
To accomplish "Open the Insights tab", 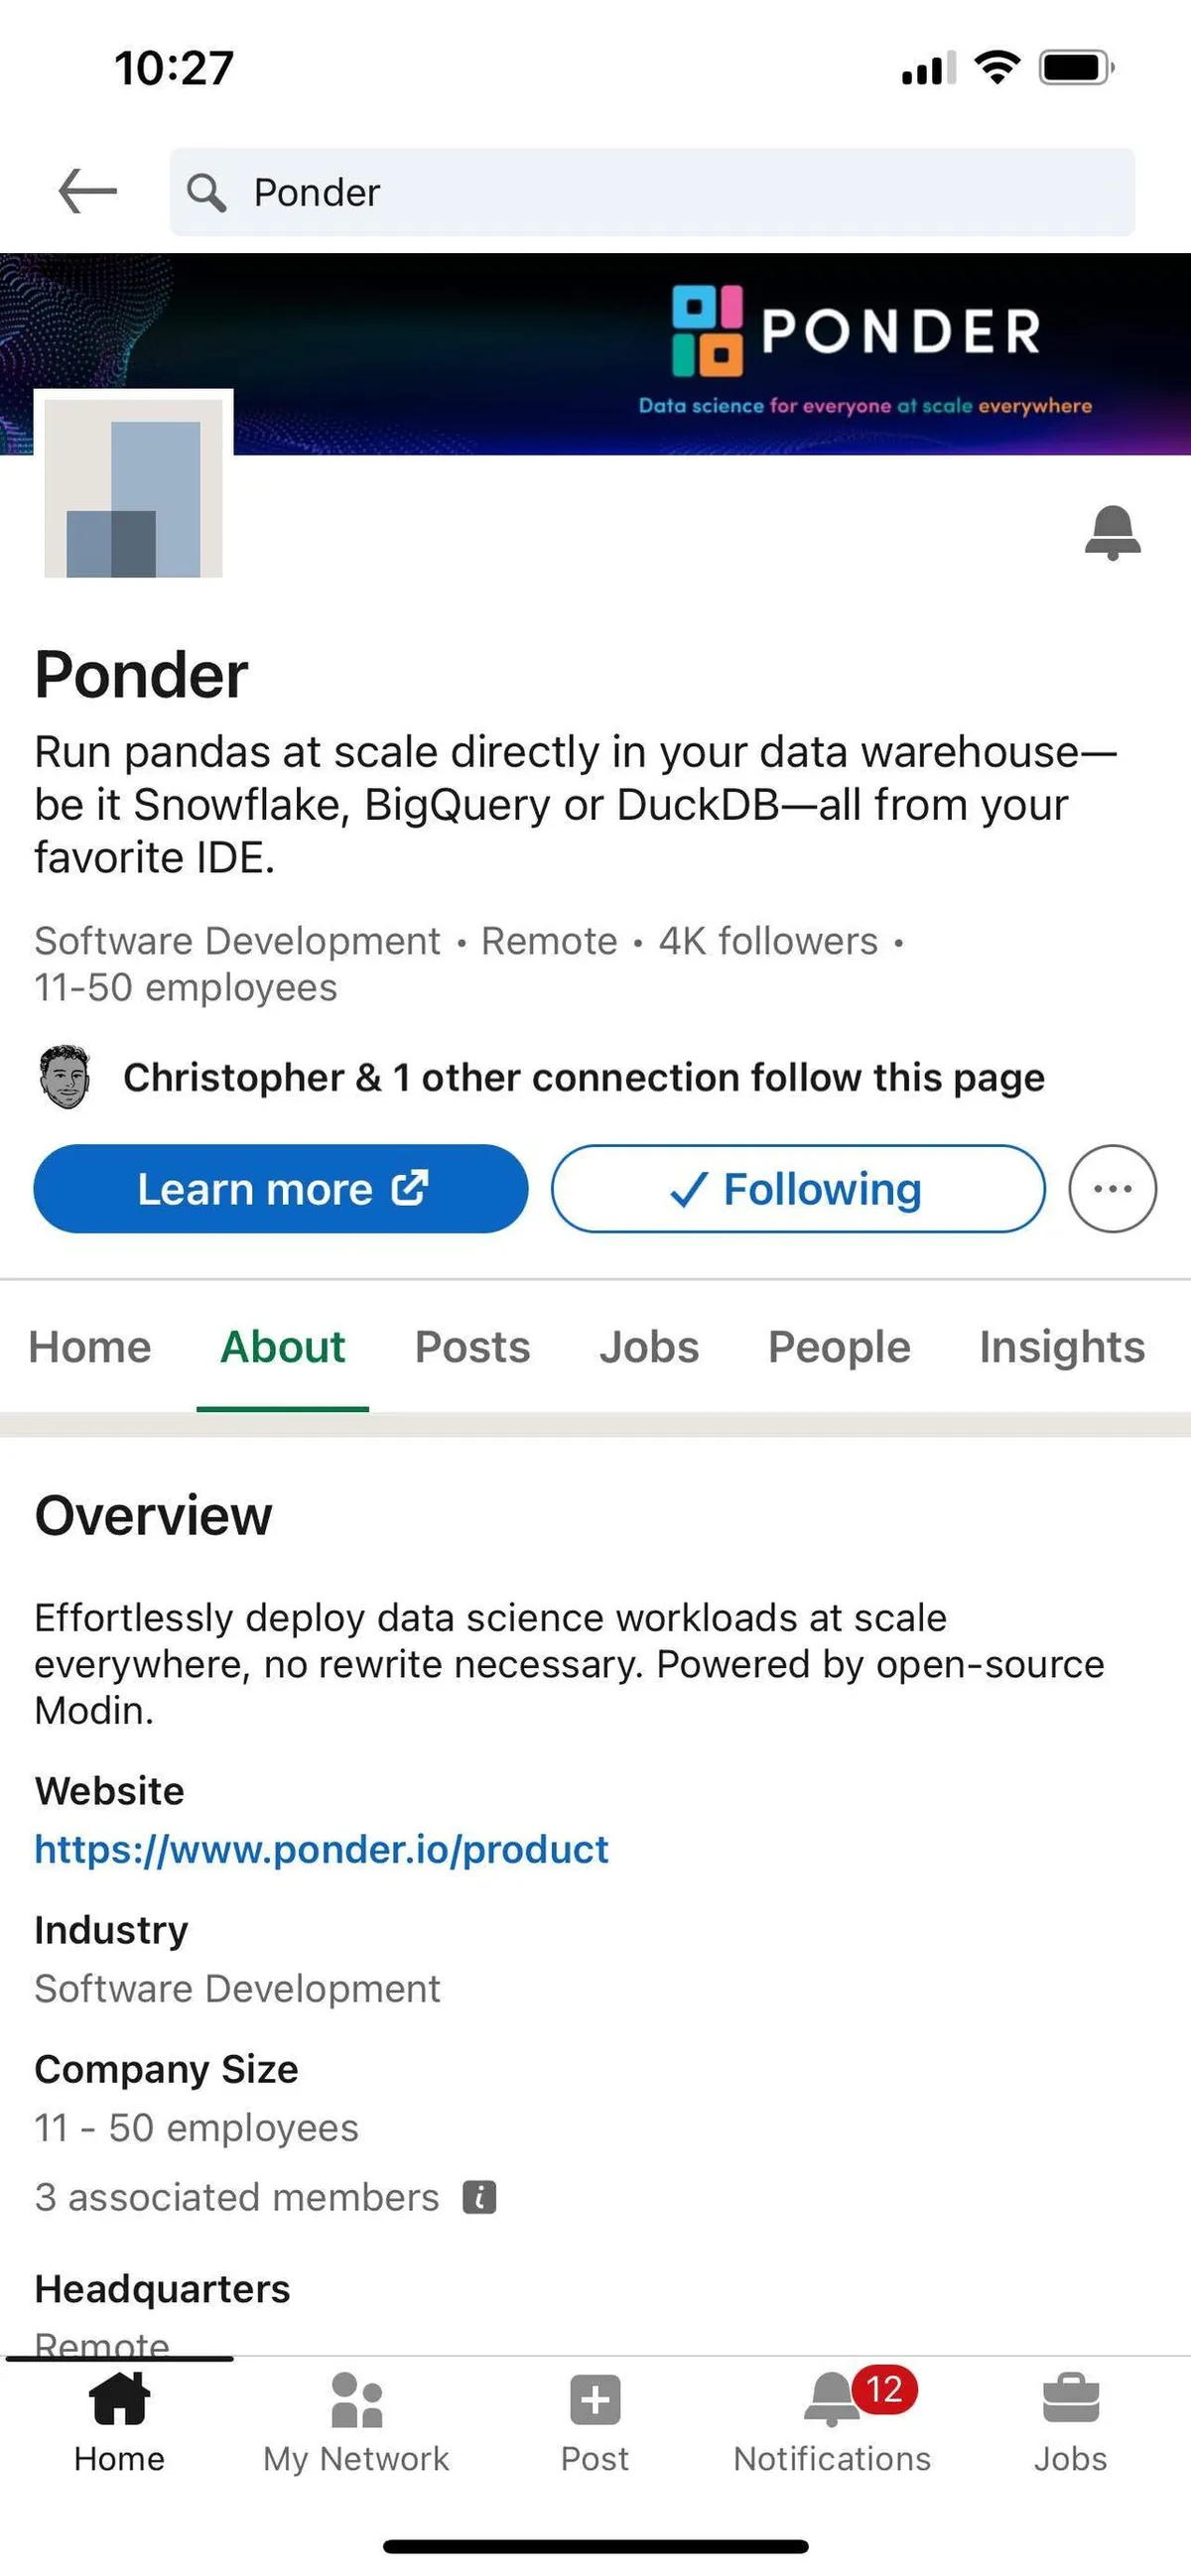I will pyautogui.click(x=1061, y=1346).
